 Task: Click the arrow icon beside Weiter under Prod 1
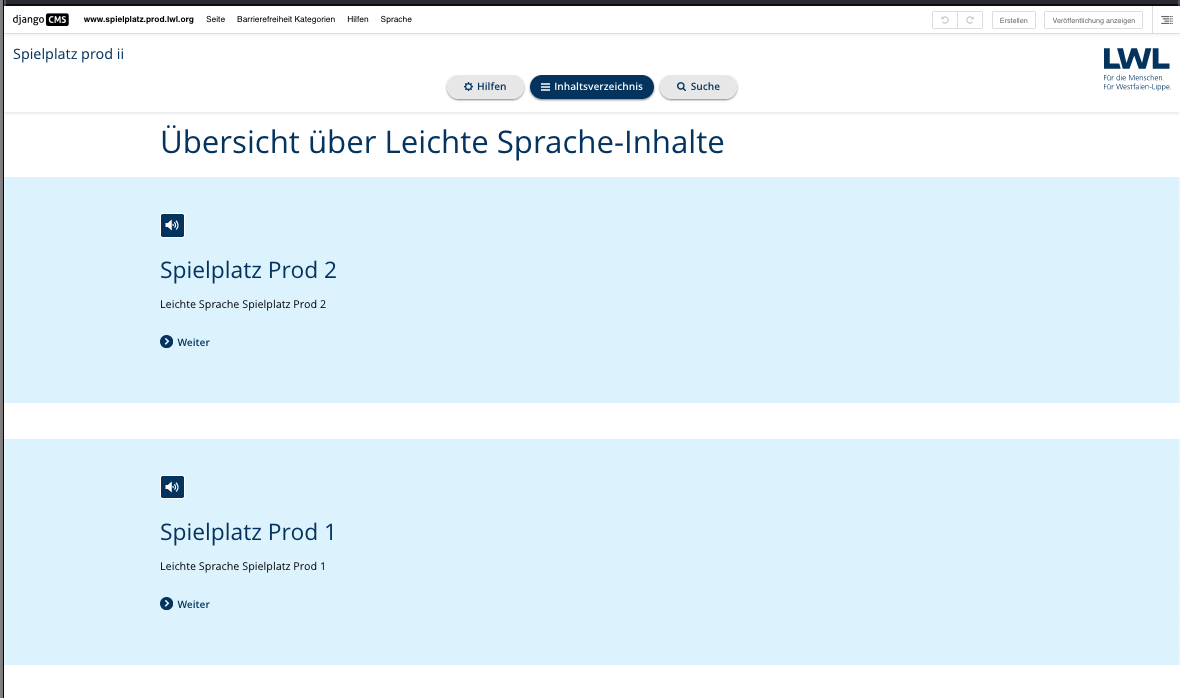tap(166, 603)
